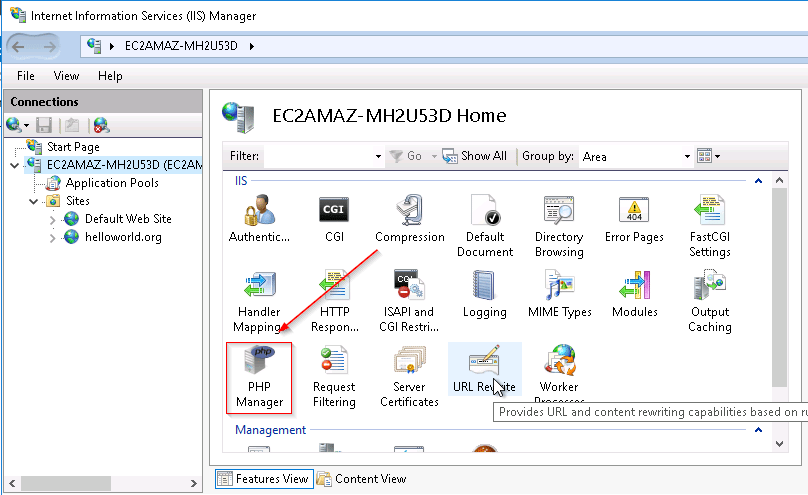Switch to Content View tab
This screenshot has height=495, width=808.
362,479
